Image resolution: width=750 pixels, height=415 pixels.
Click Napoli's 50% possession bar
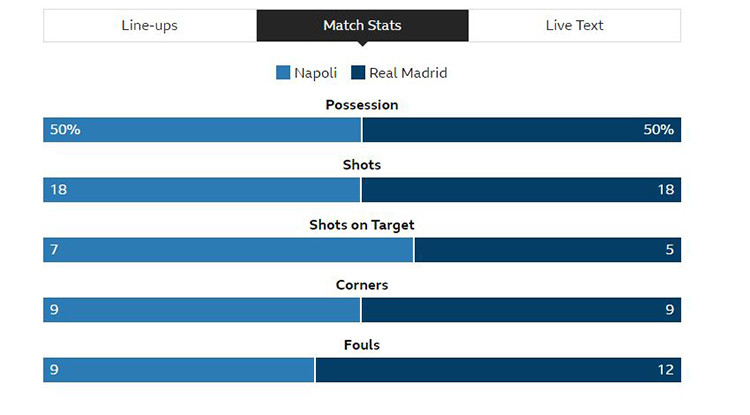[202, 130]
